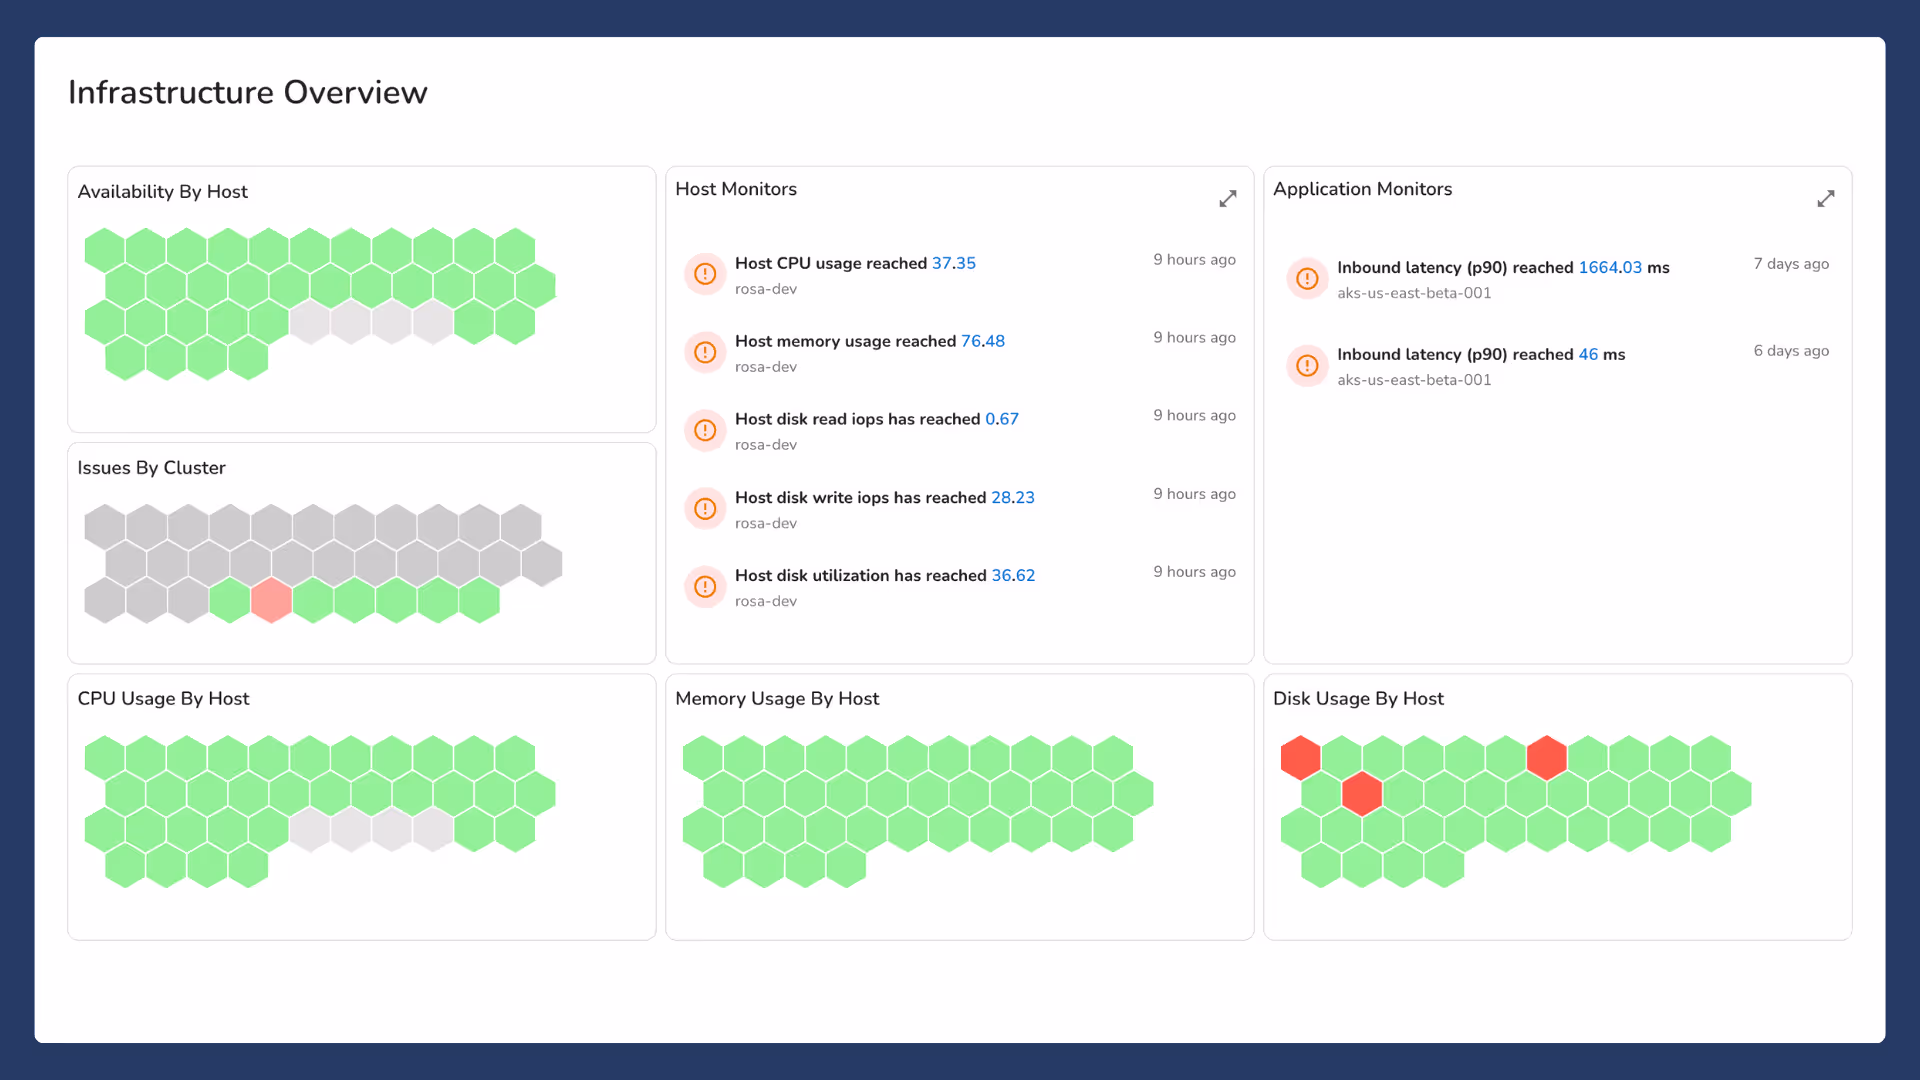
Task: Click the disk read iops alert icon
Action: (x=705, y=430)
